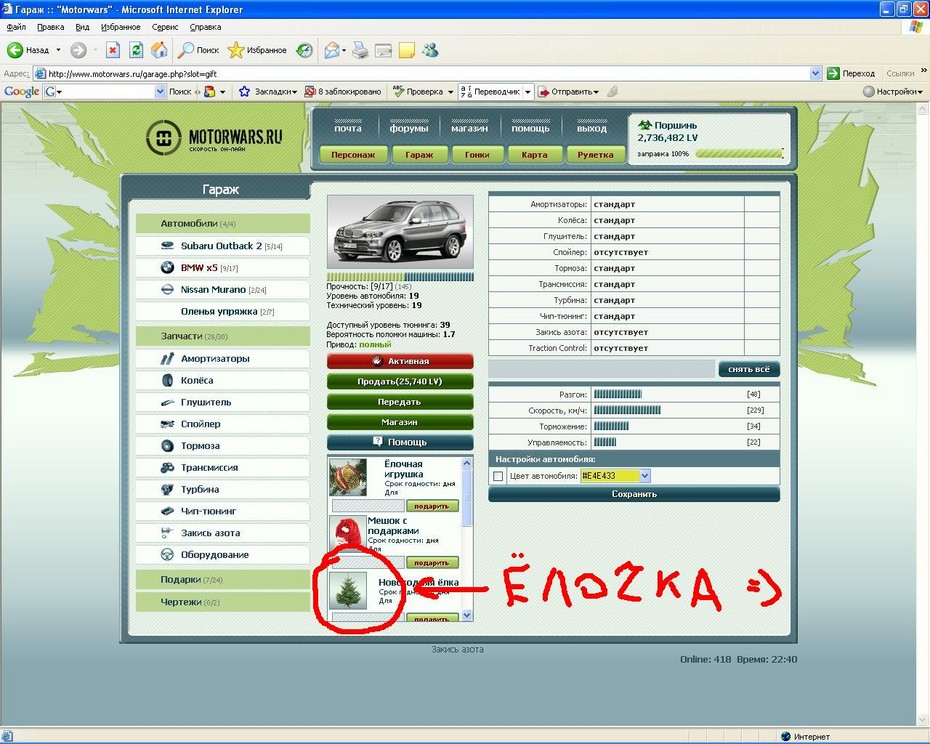The image size is (930, 744).
Task: Click the Messenger people icon in toolbar
Action: point(430,50)
